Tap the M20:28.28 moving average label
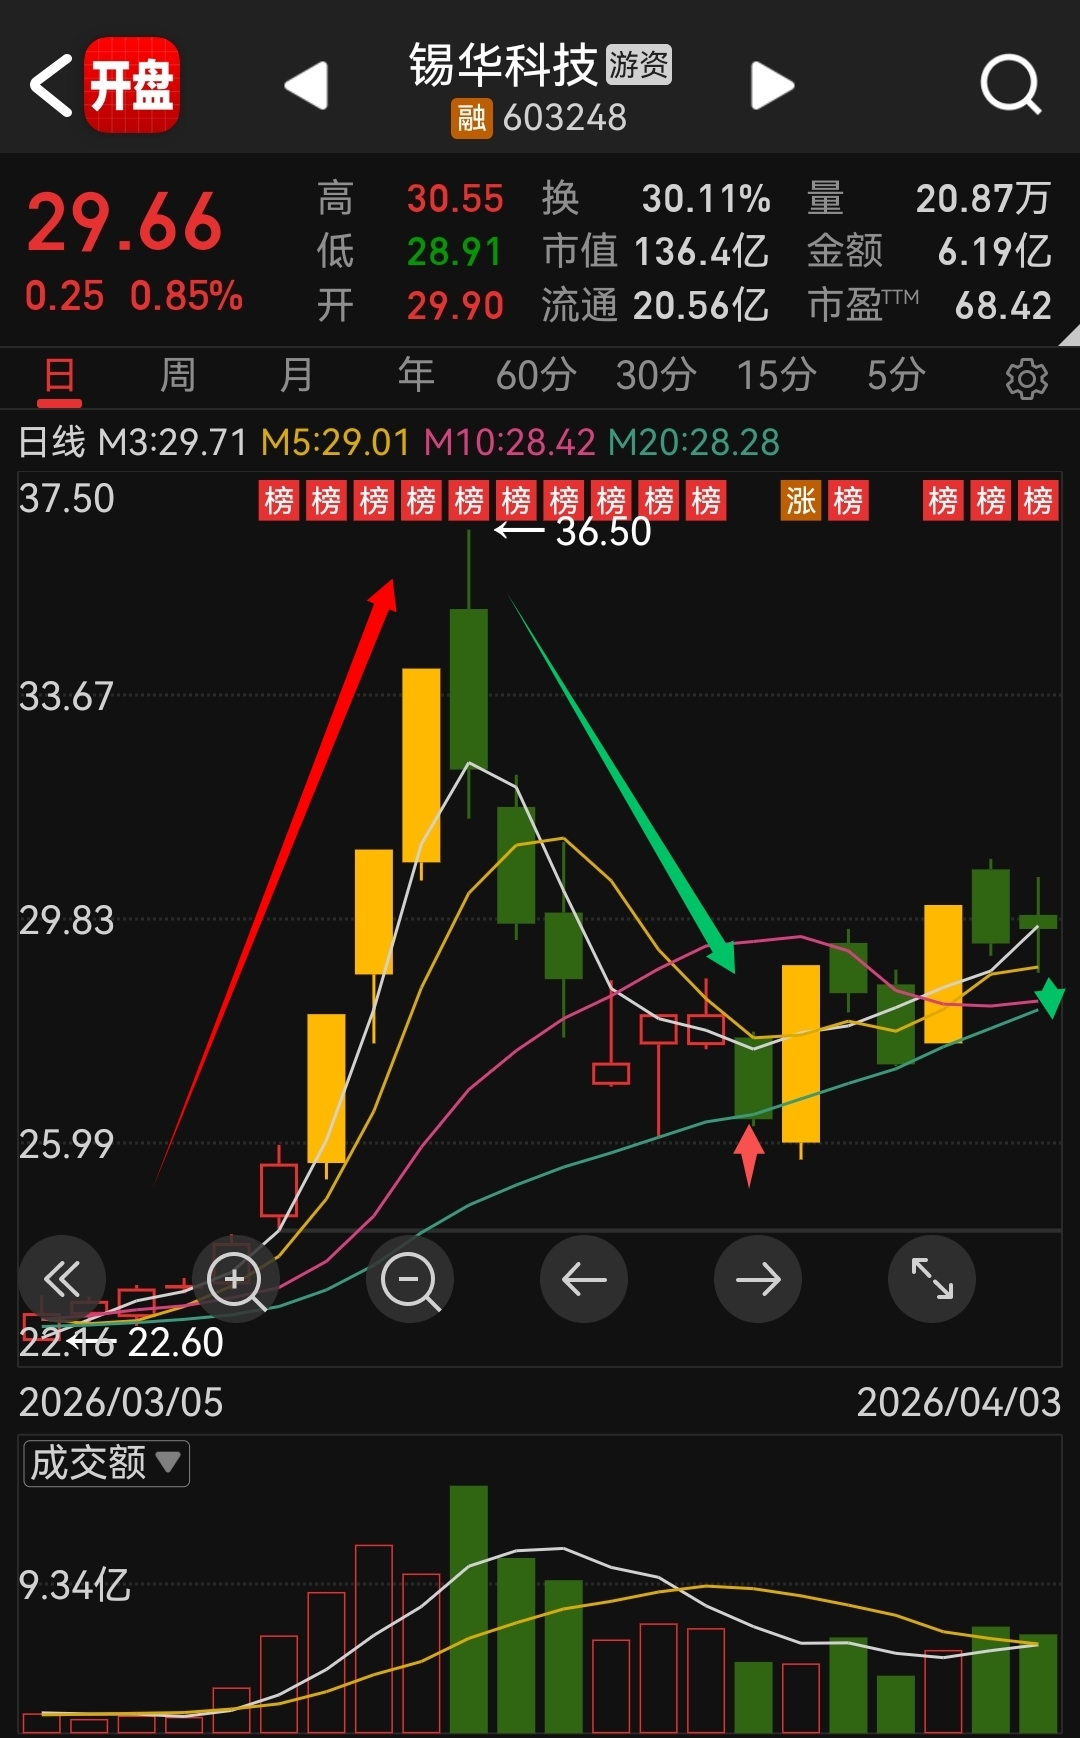This screenshot has width=1080, height=1738. [694, 442]
